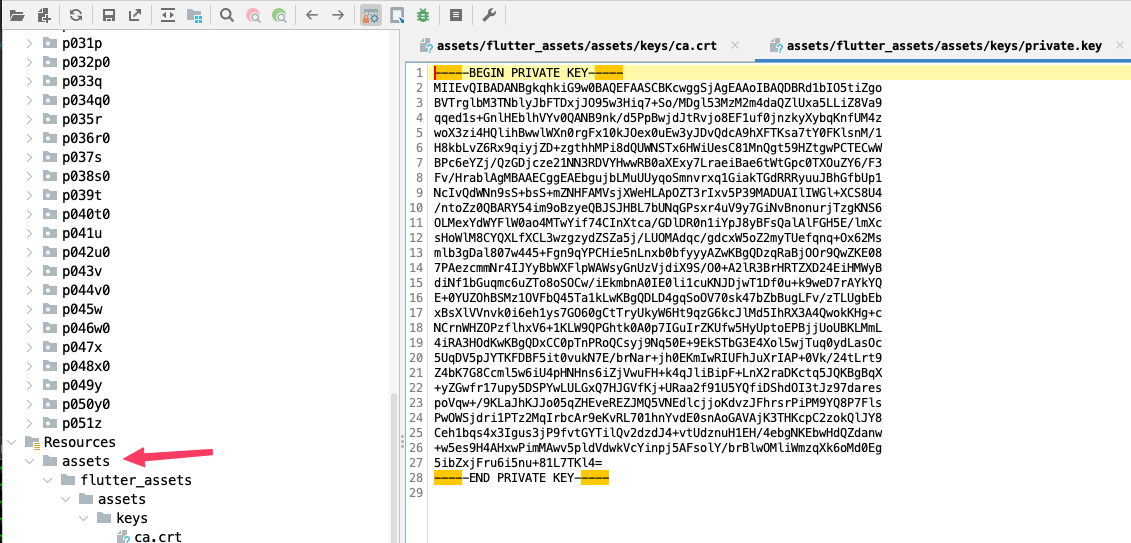Toggle the flatten packages icon
Image resolution: width=1131 pixels, height=543 pixels.
(194, 15)
